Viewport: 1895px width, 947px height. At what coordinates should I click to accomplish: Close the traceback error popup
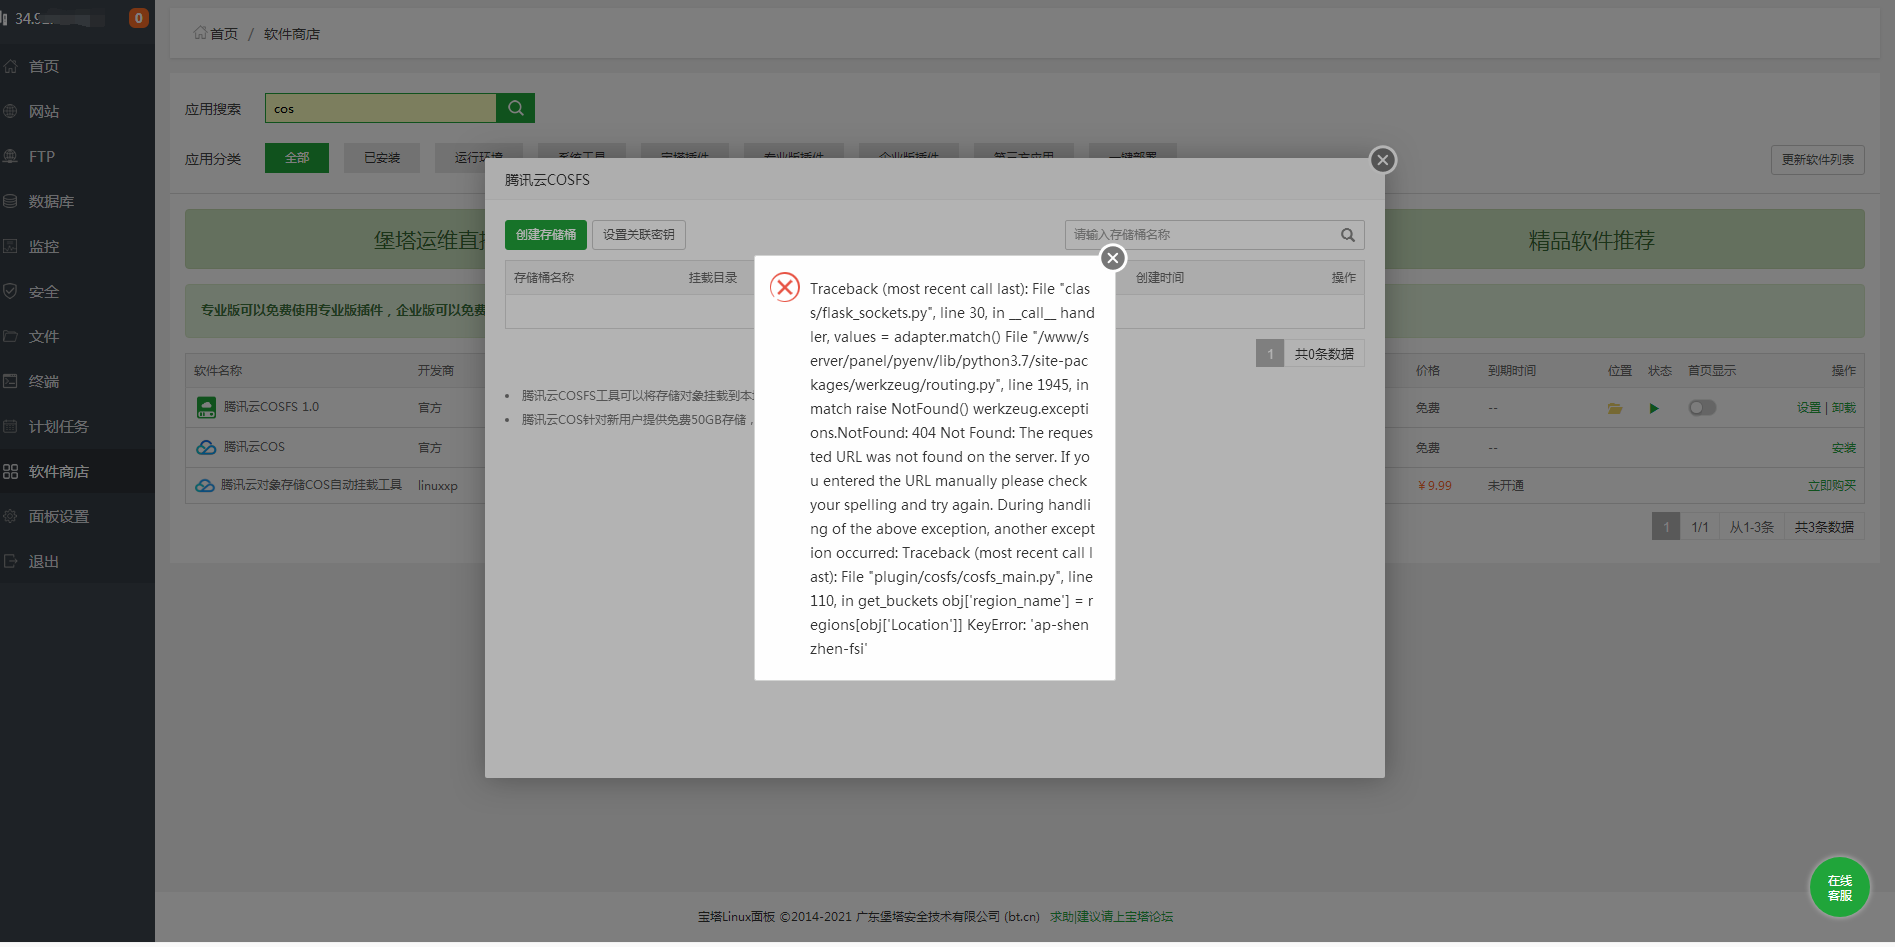pos(1112,258)
